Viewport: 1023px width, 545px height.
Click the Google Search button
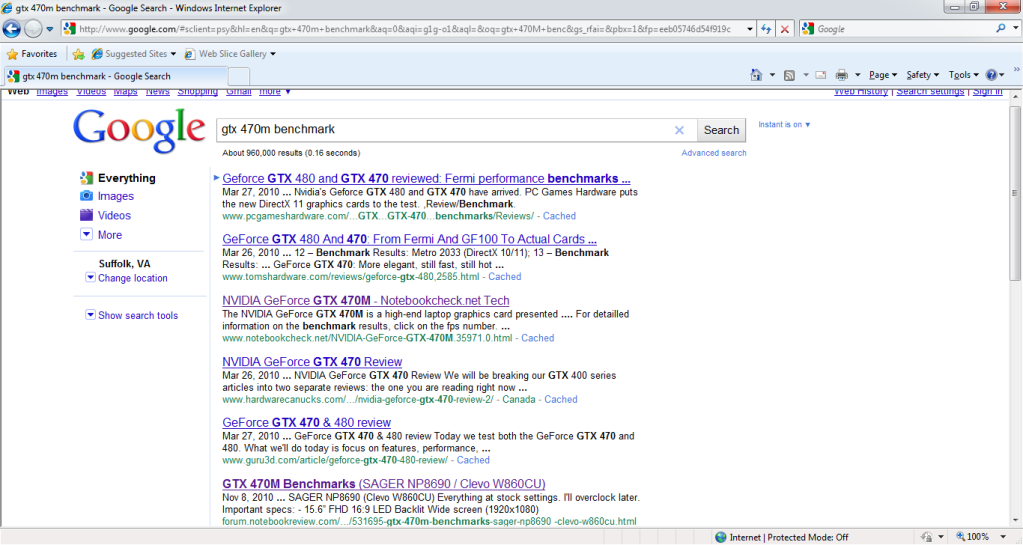tap(721, 131)
